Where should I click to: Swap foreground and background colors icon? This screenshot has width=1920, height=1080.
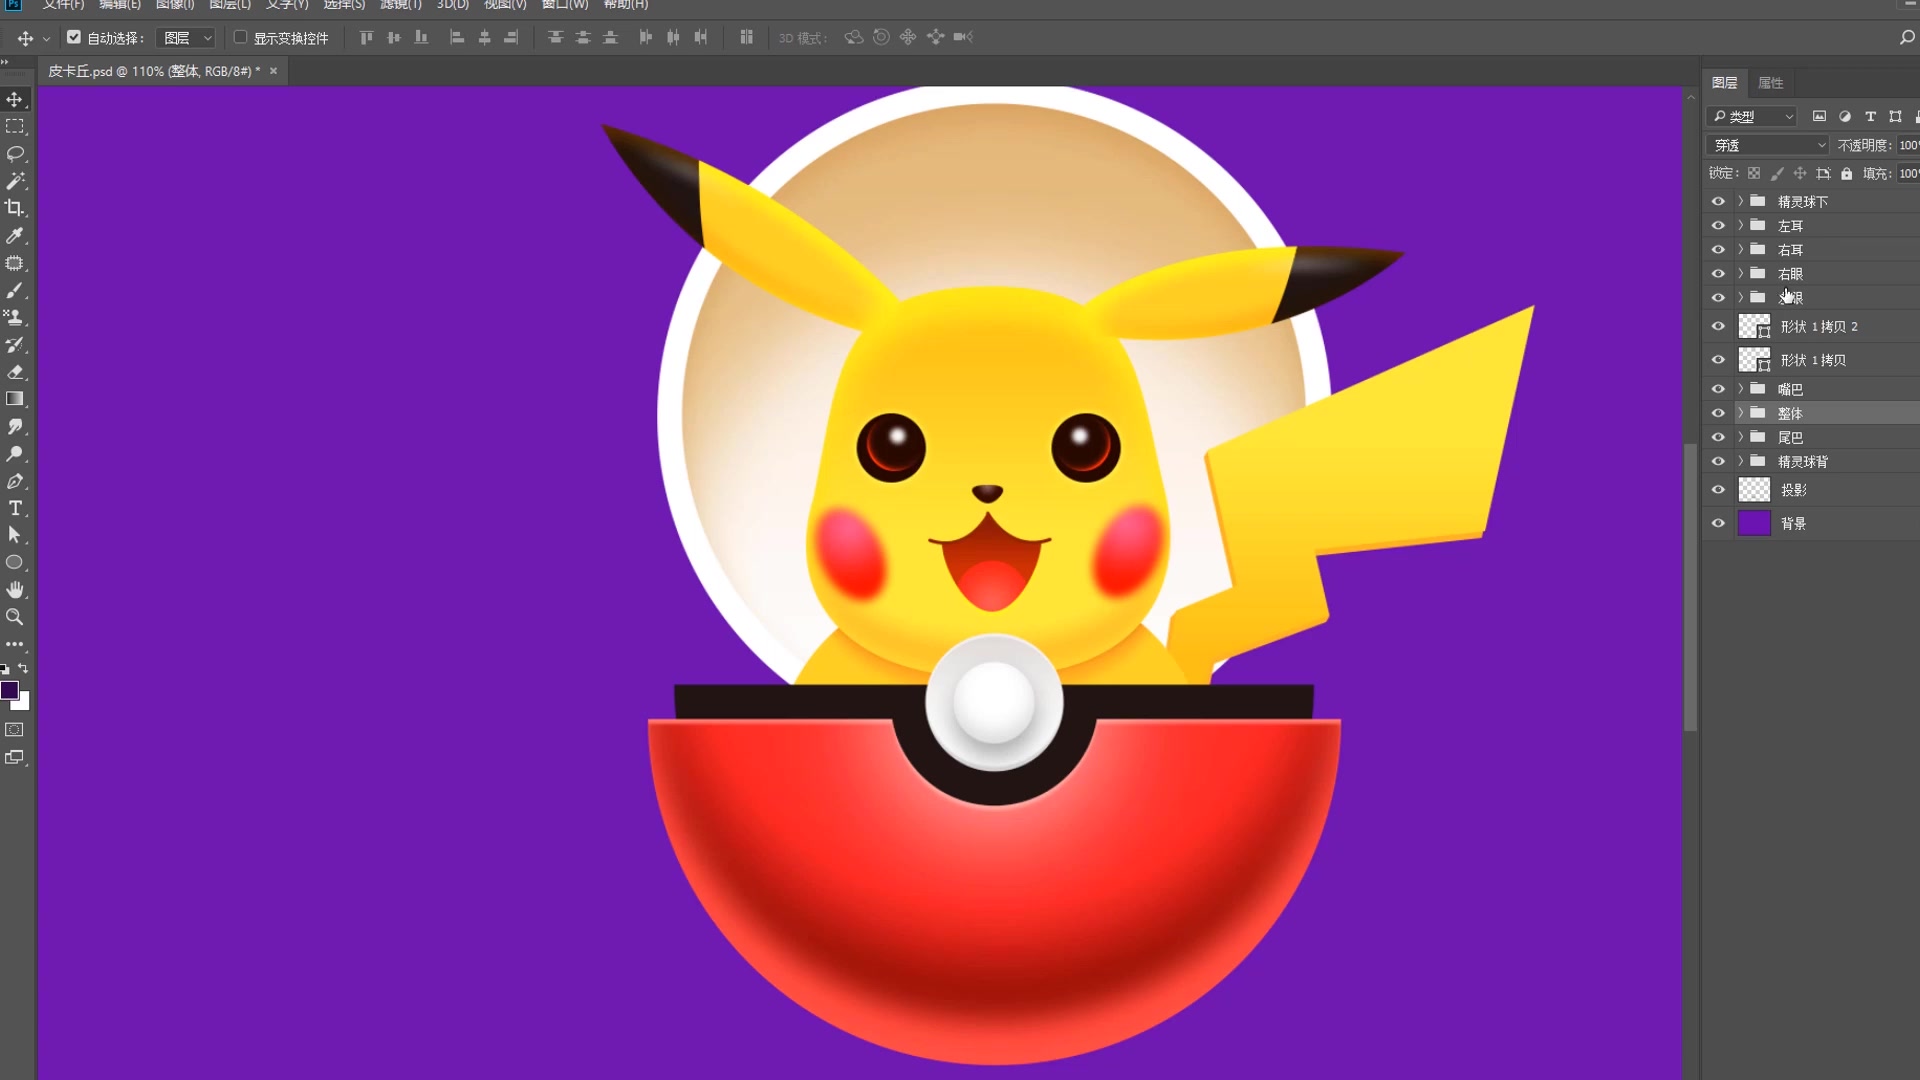coord(23,668)
